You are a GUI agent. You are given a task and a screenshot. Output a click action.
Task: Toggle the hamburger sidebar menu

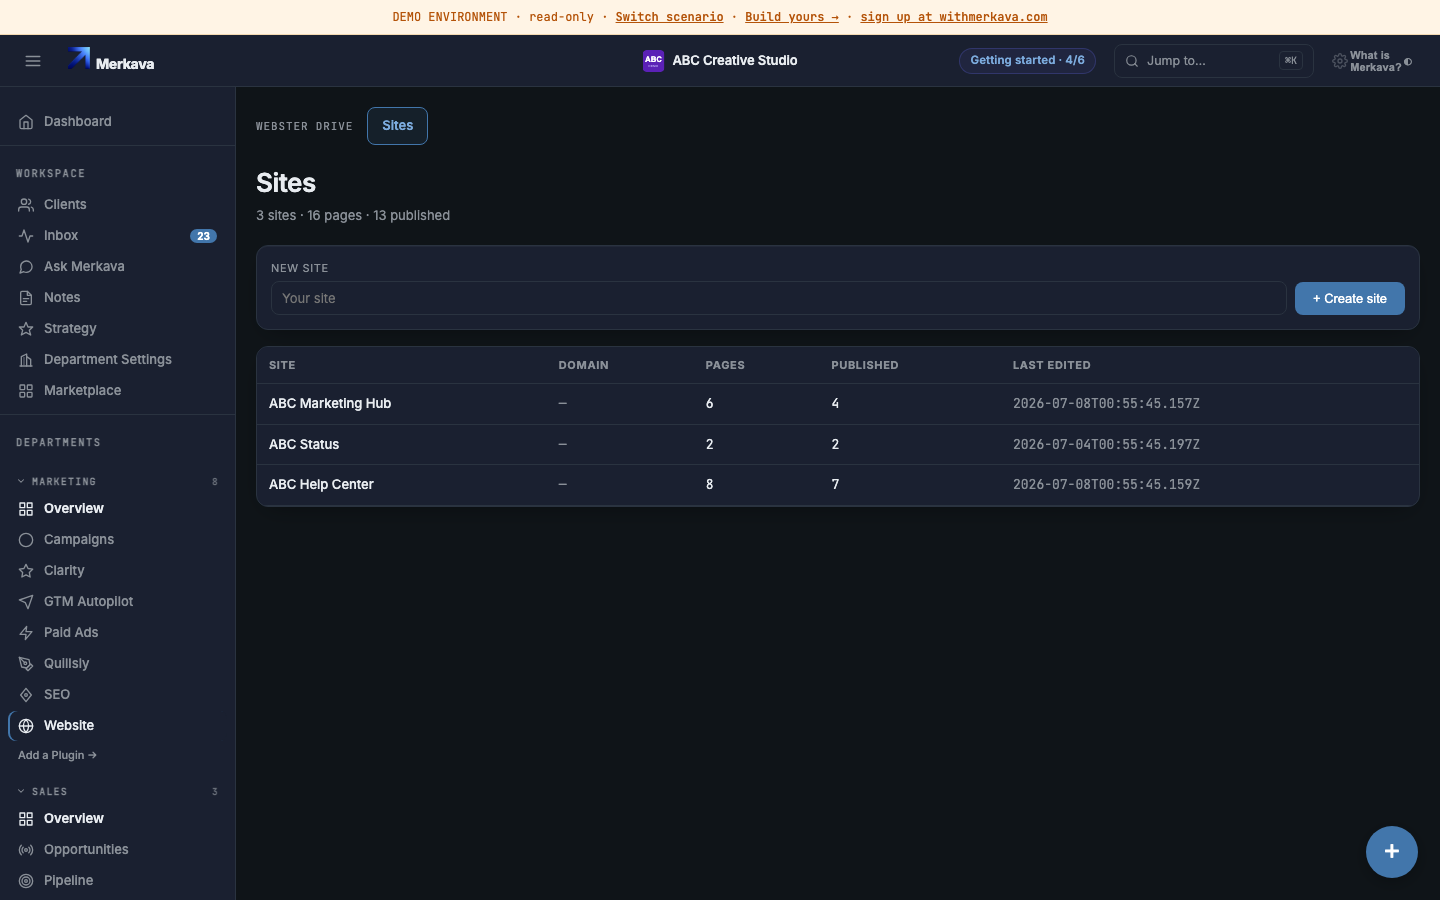33,61
